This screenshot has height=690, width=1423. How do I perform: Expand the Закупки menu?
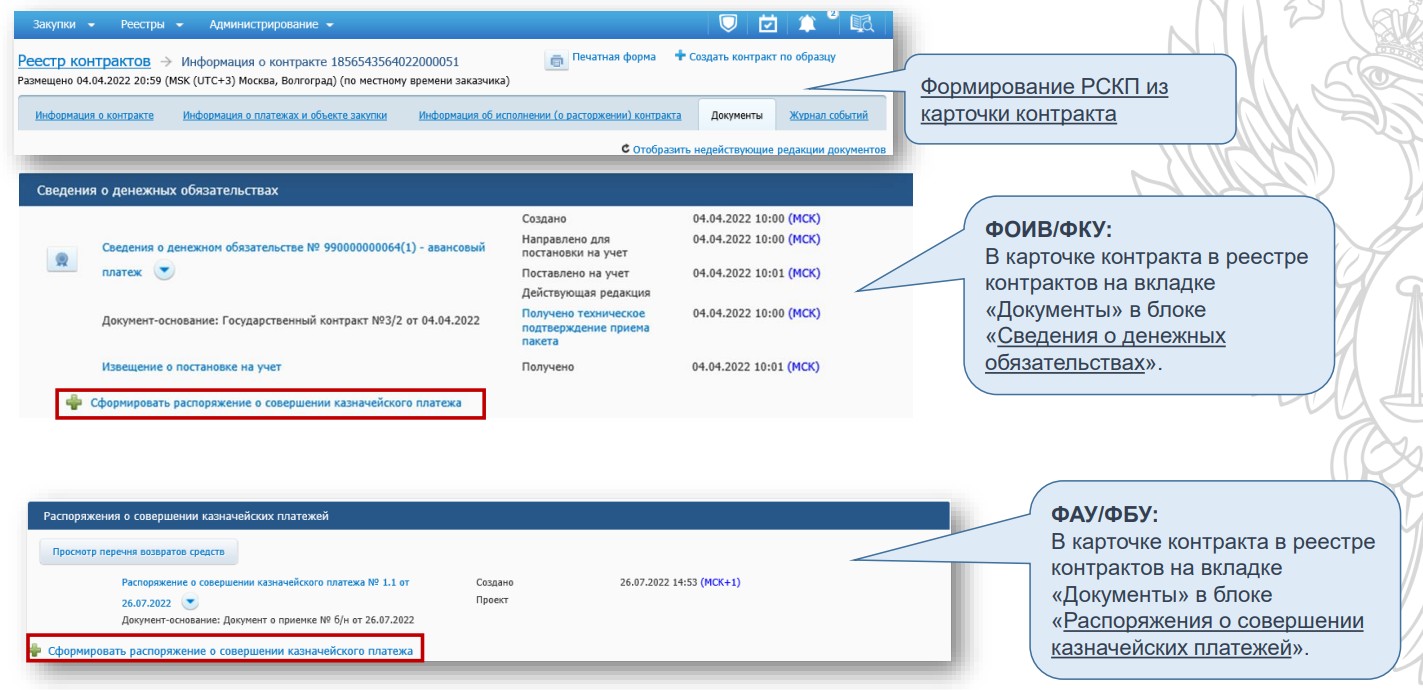(65, 23)
